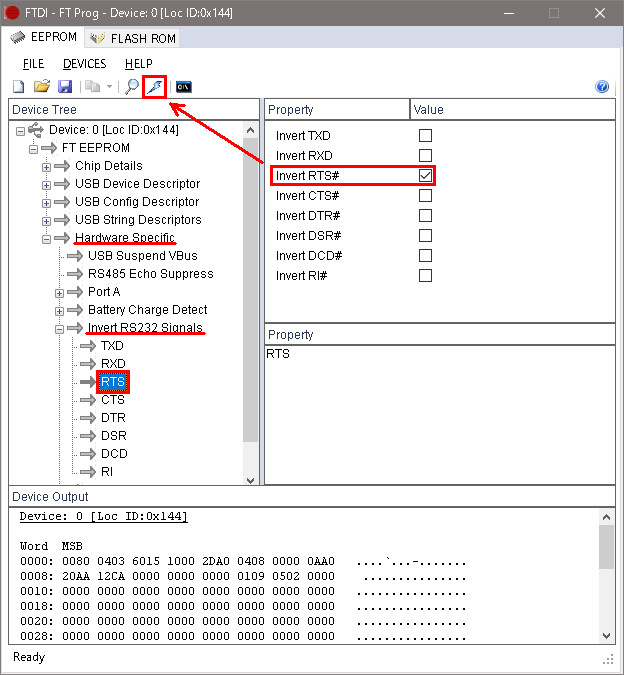Enable the Invert TXD checkbox
This screenshot has height=675, width=624.
[x=425, y=136]
